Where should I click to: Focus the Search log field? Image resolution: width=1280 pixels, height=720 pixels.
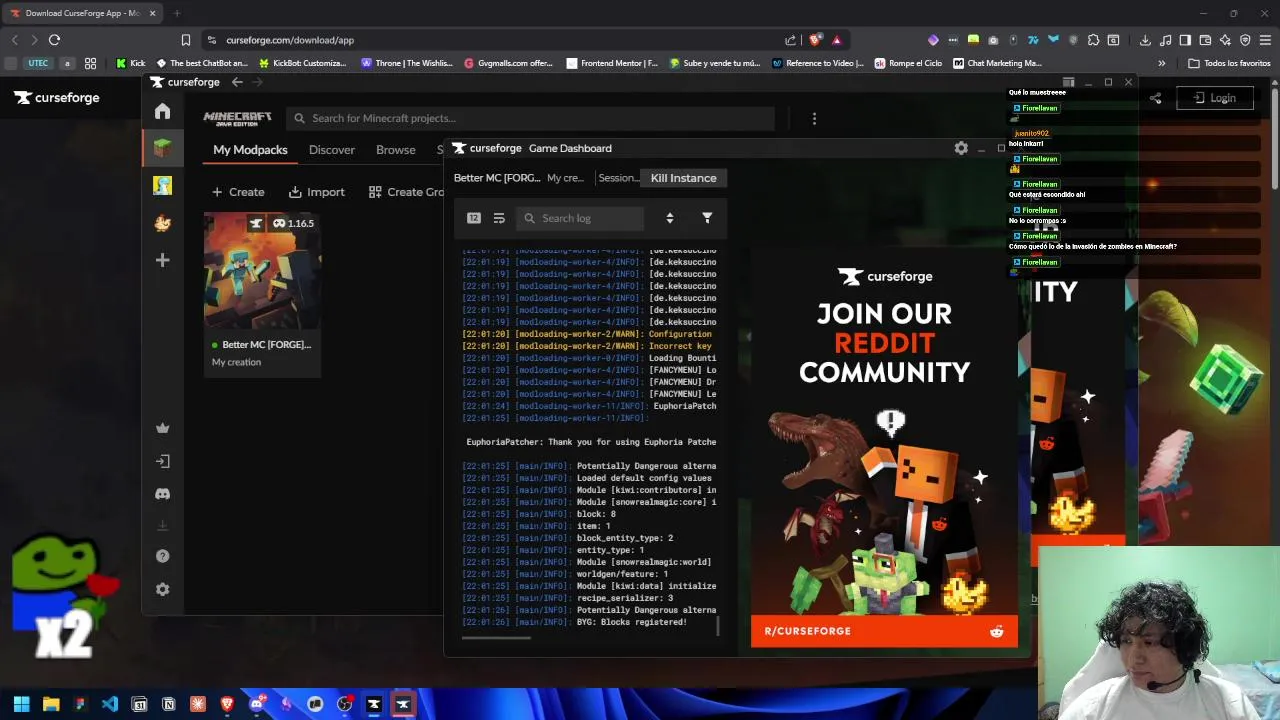point(580,218)
